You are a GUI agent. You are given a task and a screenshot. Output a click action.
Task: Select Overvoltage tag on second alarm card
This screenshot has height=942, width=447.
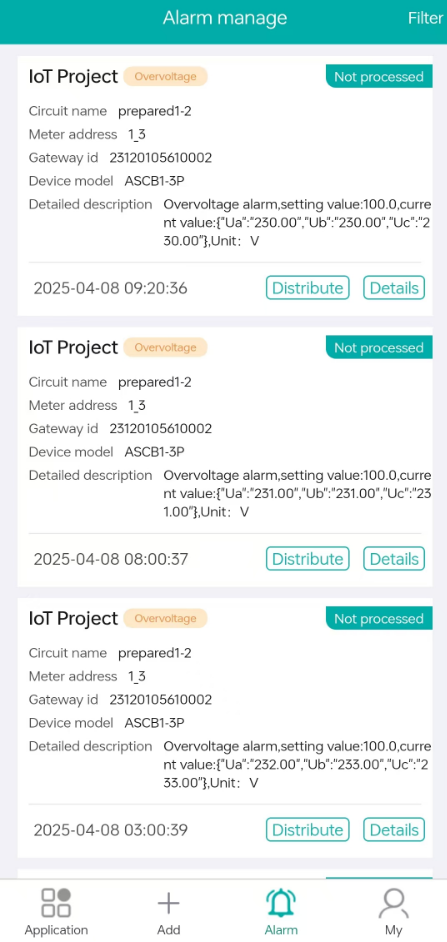tap(165, 347)
